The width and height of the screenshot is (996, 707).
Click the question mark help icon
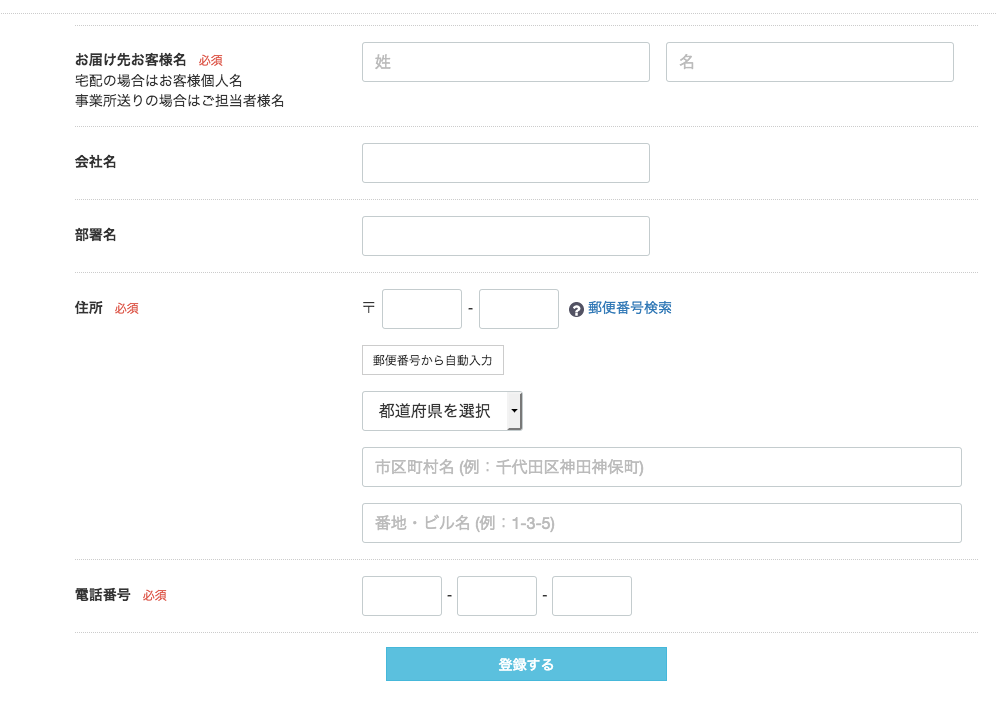tap(576, 309)
